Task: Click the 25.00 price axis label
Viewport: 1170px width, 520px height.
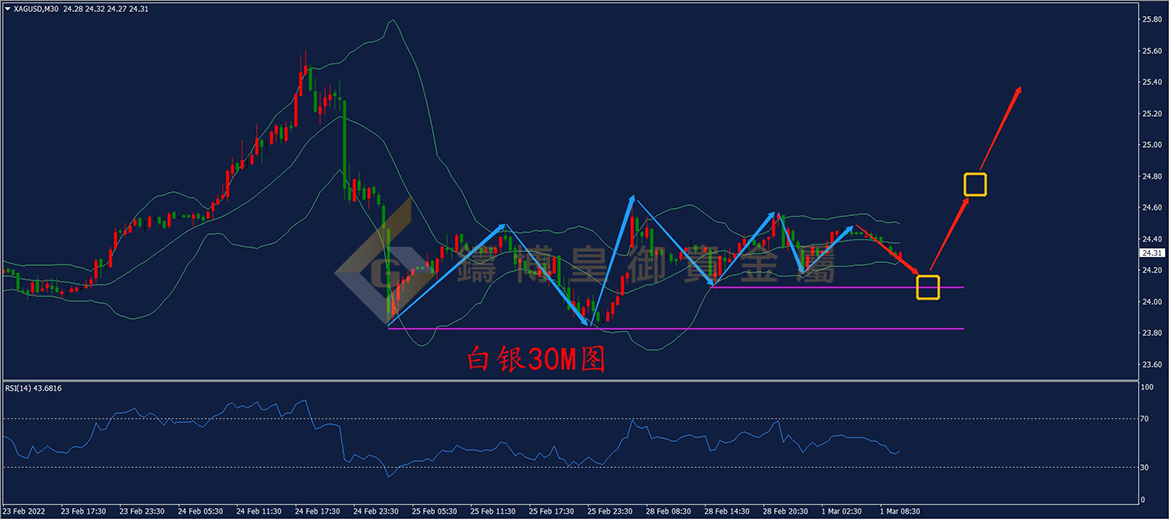Action: (1150, 145)
